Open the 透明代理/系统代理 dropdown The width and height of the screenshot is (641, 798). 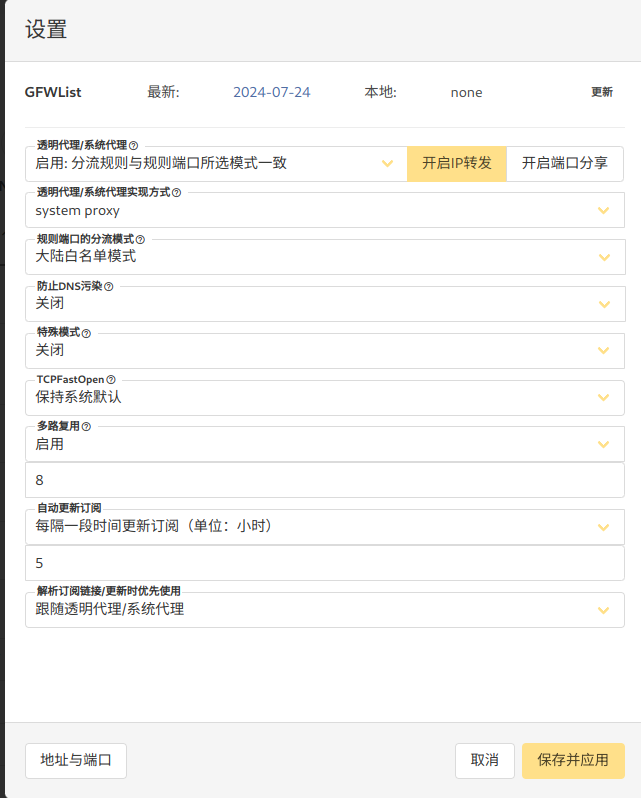click(x=215, y=163)
